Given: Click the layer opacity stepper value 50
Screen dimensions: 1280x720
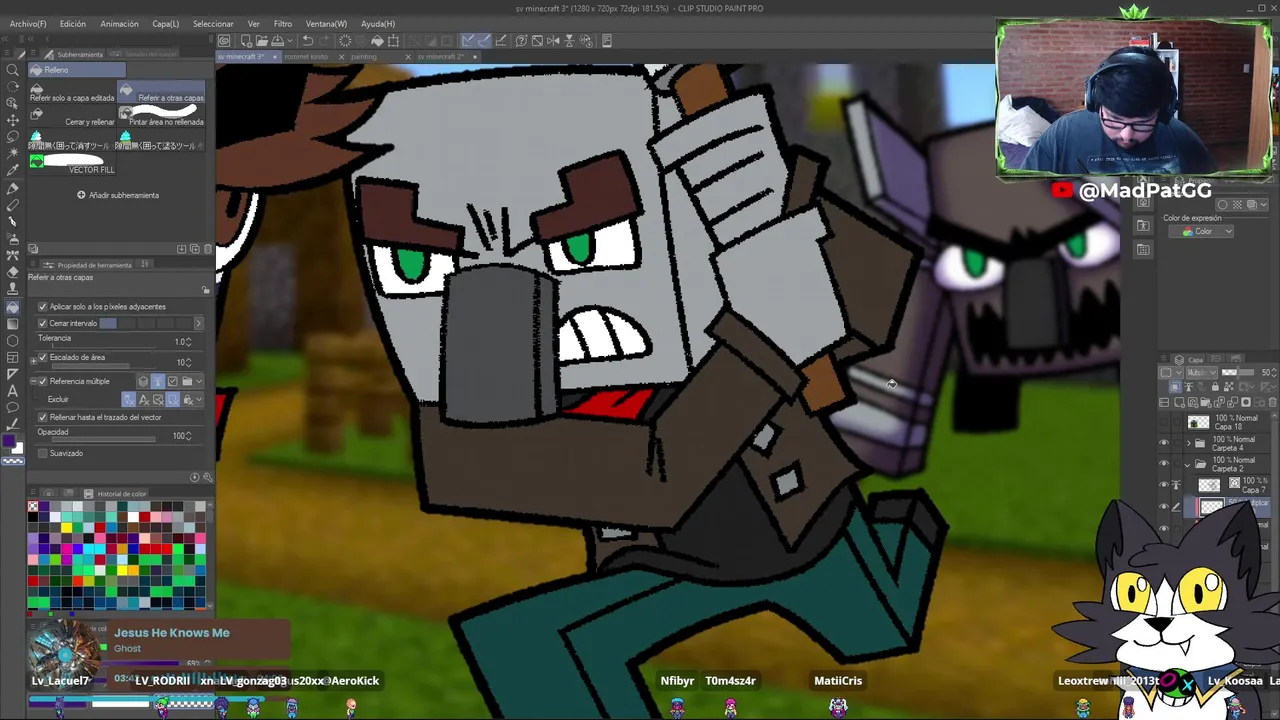Looking at the screenshot, I should pyautogui.click(x=1267, y=373).
